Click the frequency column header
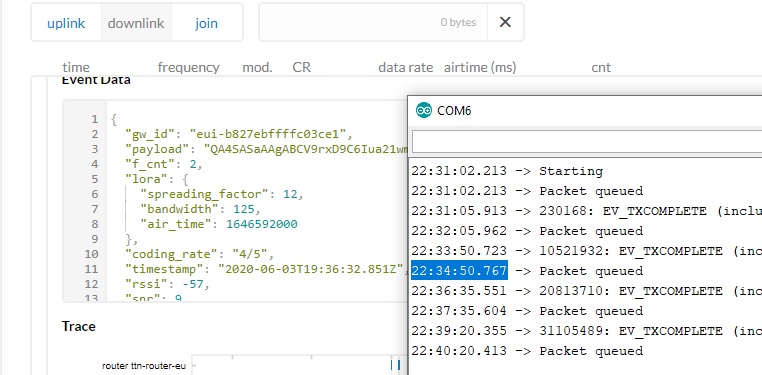 click(x=189, y=68)
